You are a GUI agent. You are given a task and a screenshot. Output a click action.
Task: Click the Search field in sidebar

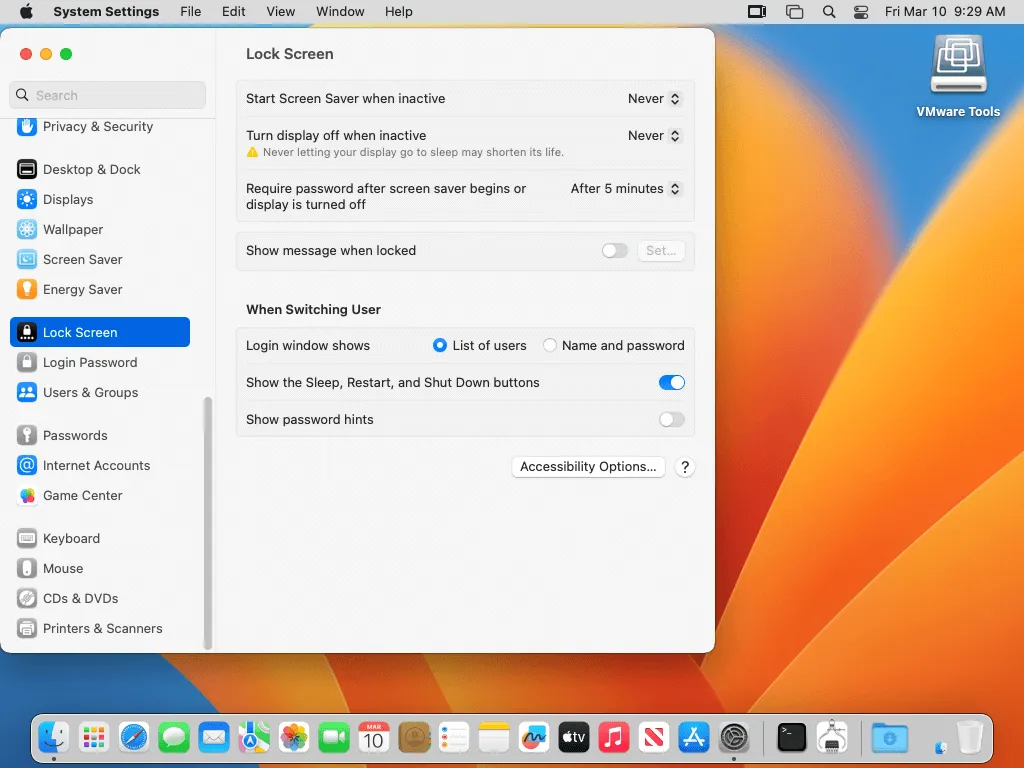108,95
